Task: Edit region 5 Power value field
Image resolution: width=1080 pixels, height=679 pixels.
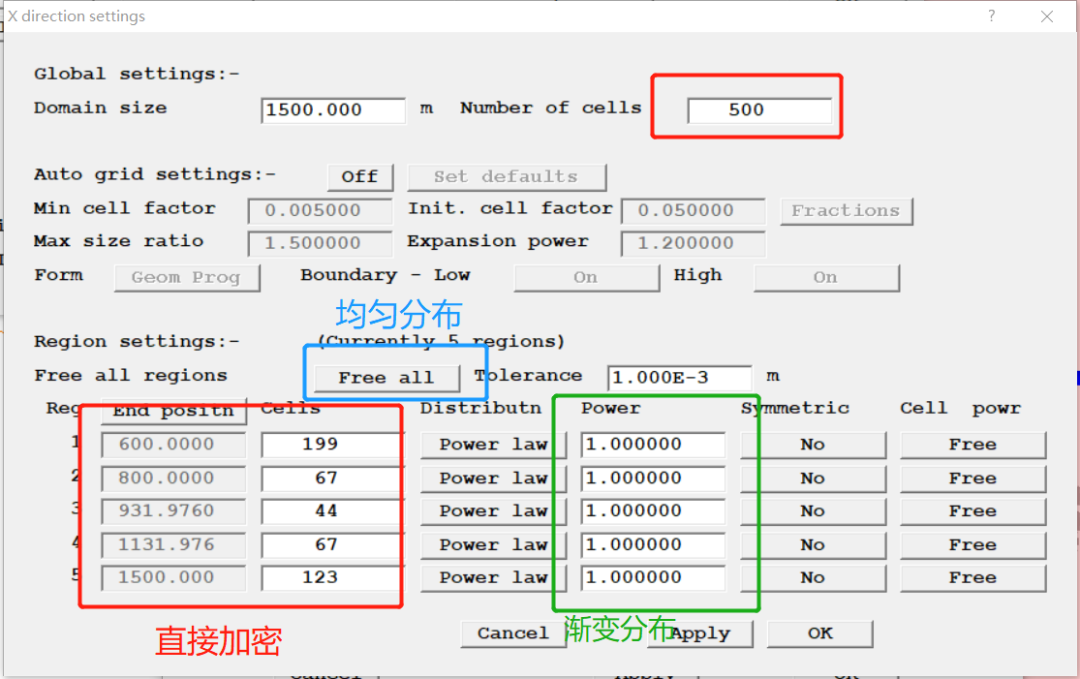Action: [x=653, y=578]
